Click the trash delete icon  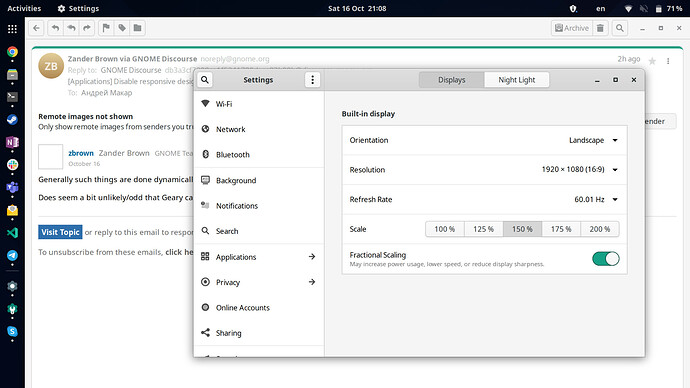pyautogui.click(x=600, y=28)
